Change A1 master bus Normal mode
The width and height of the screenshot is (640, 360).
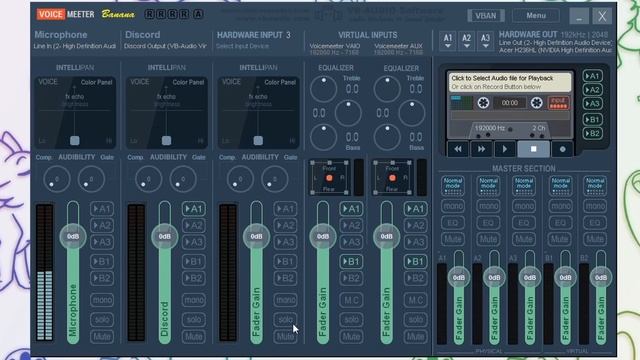[453, 185]
